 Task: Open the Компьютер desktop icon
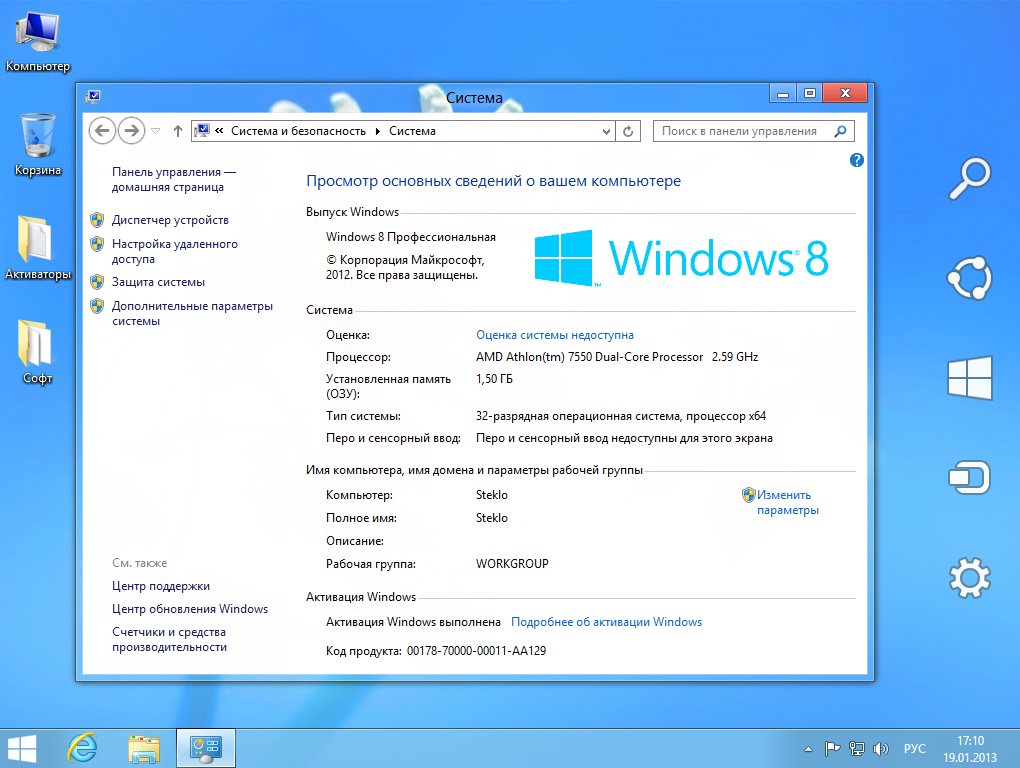tap(37, 41)
